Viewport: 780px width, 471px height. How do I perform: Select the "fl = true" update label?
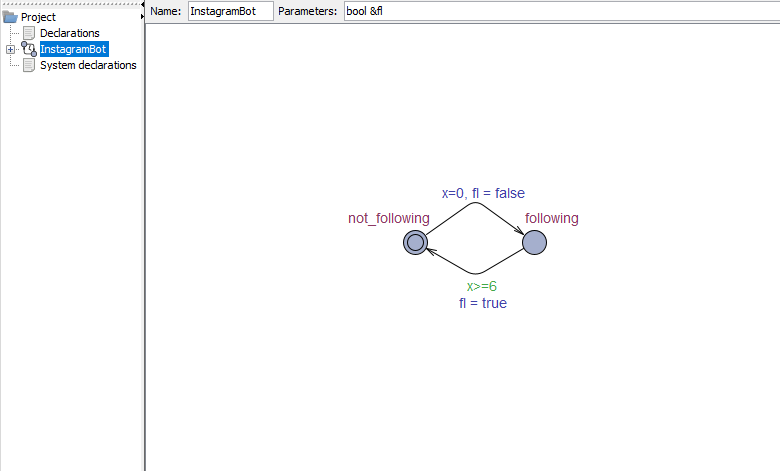tap(482, 302)
